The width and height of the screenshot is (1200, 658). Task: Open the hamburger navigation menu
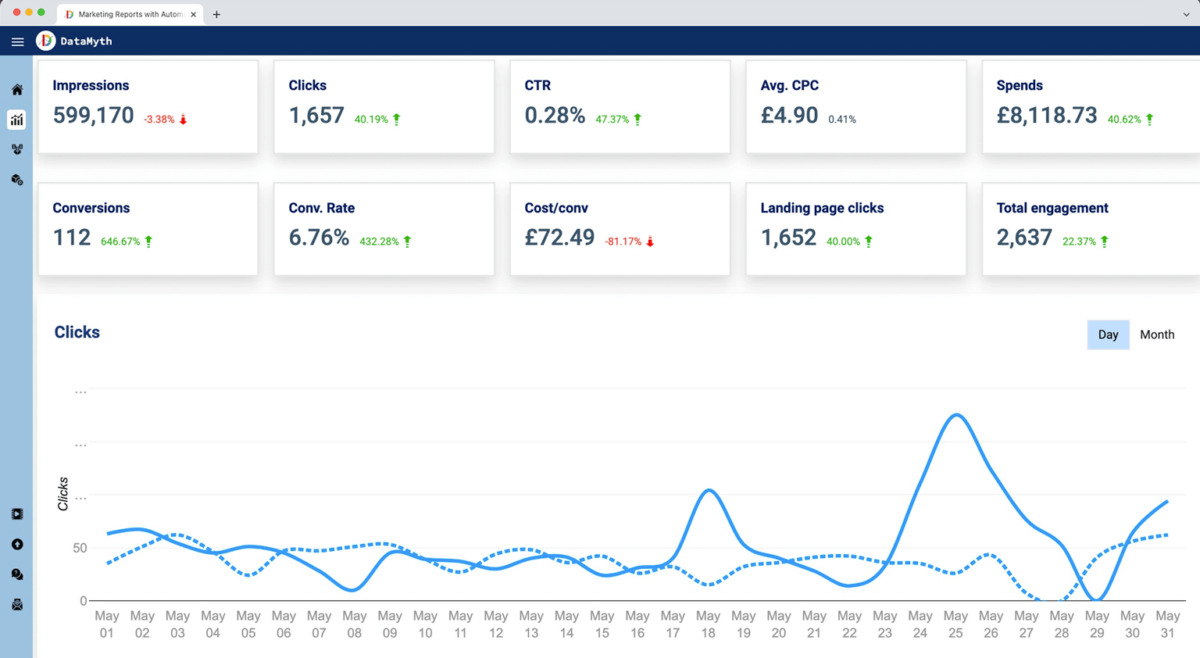click(16, 41)
